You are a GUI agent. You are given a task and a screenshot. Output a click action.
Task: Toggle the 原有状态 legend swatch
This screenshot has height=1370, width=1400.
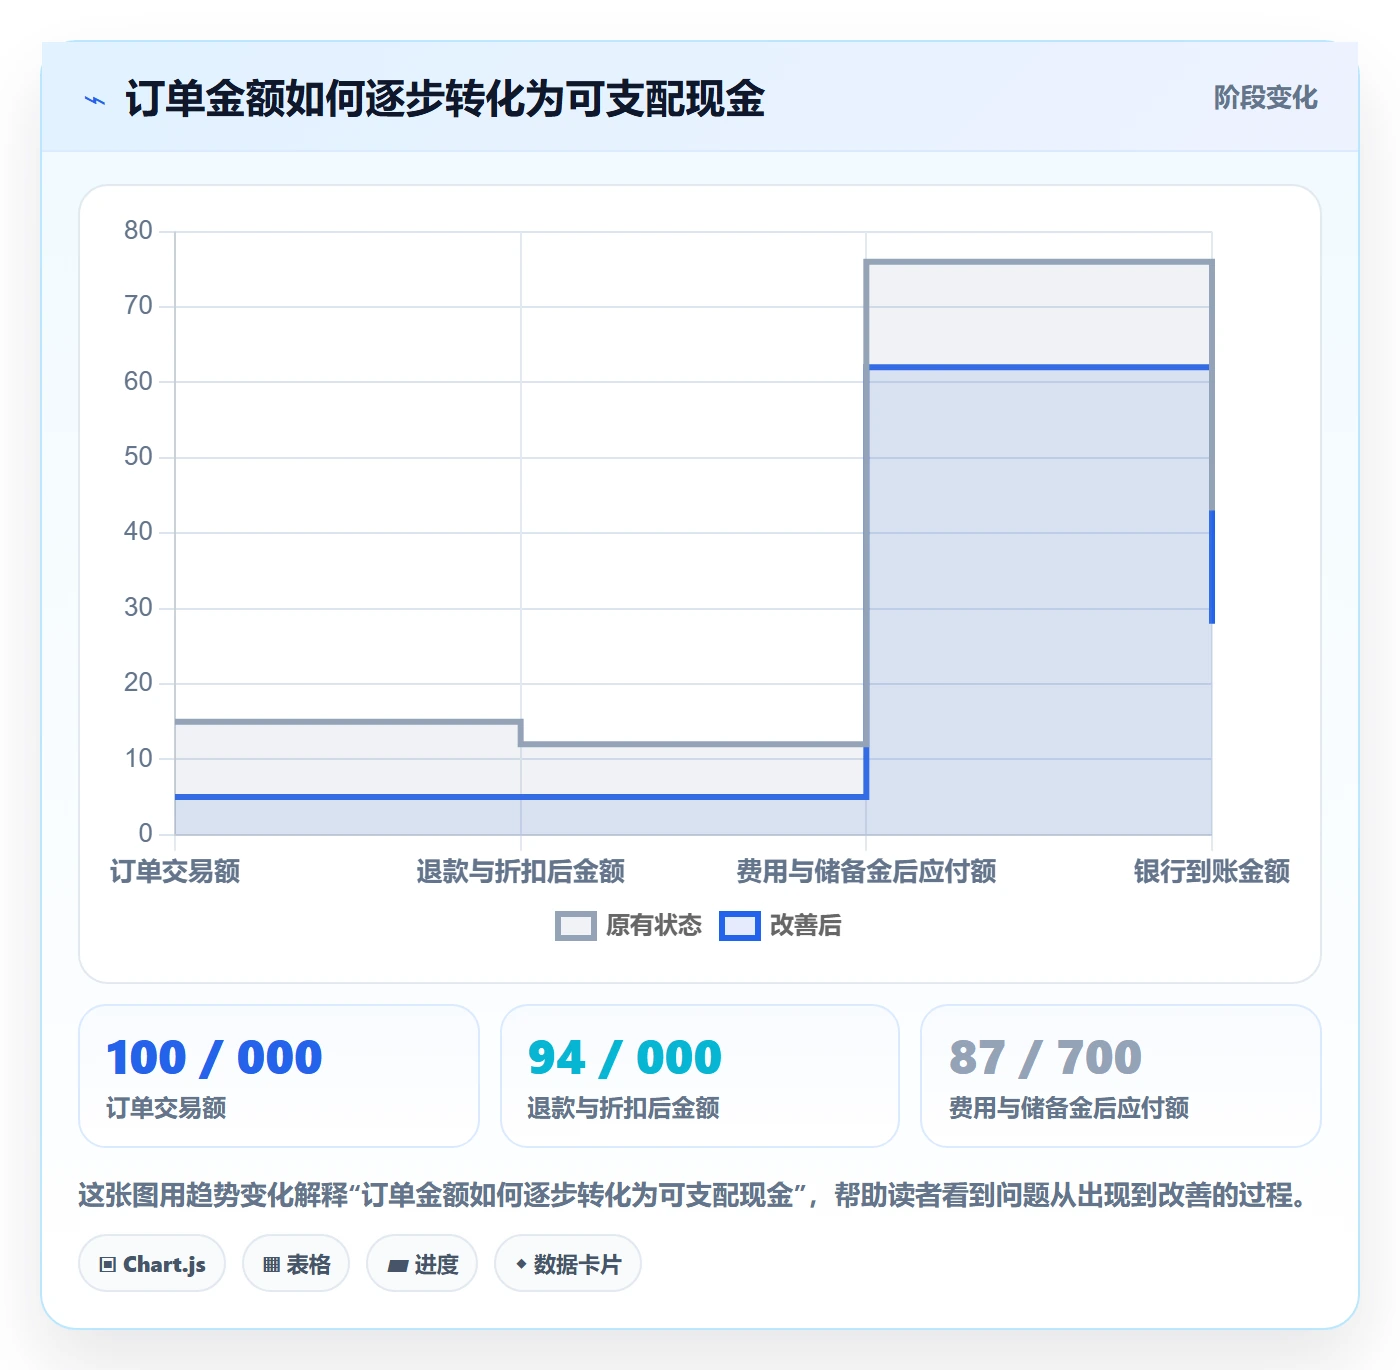(575, 926)
